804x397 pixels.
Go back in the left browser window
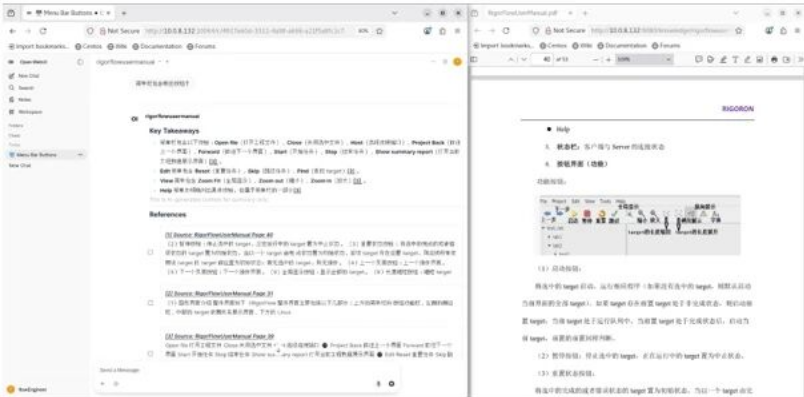point(12,31)
